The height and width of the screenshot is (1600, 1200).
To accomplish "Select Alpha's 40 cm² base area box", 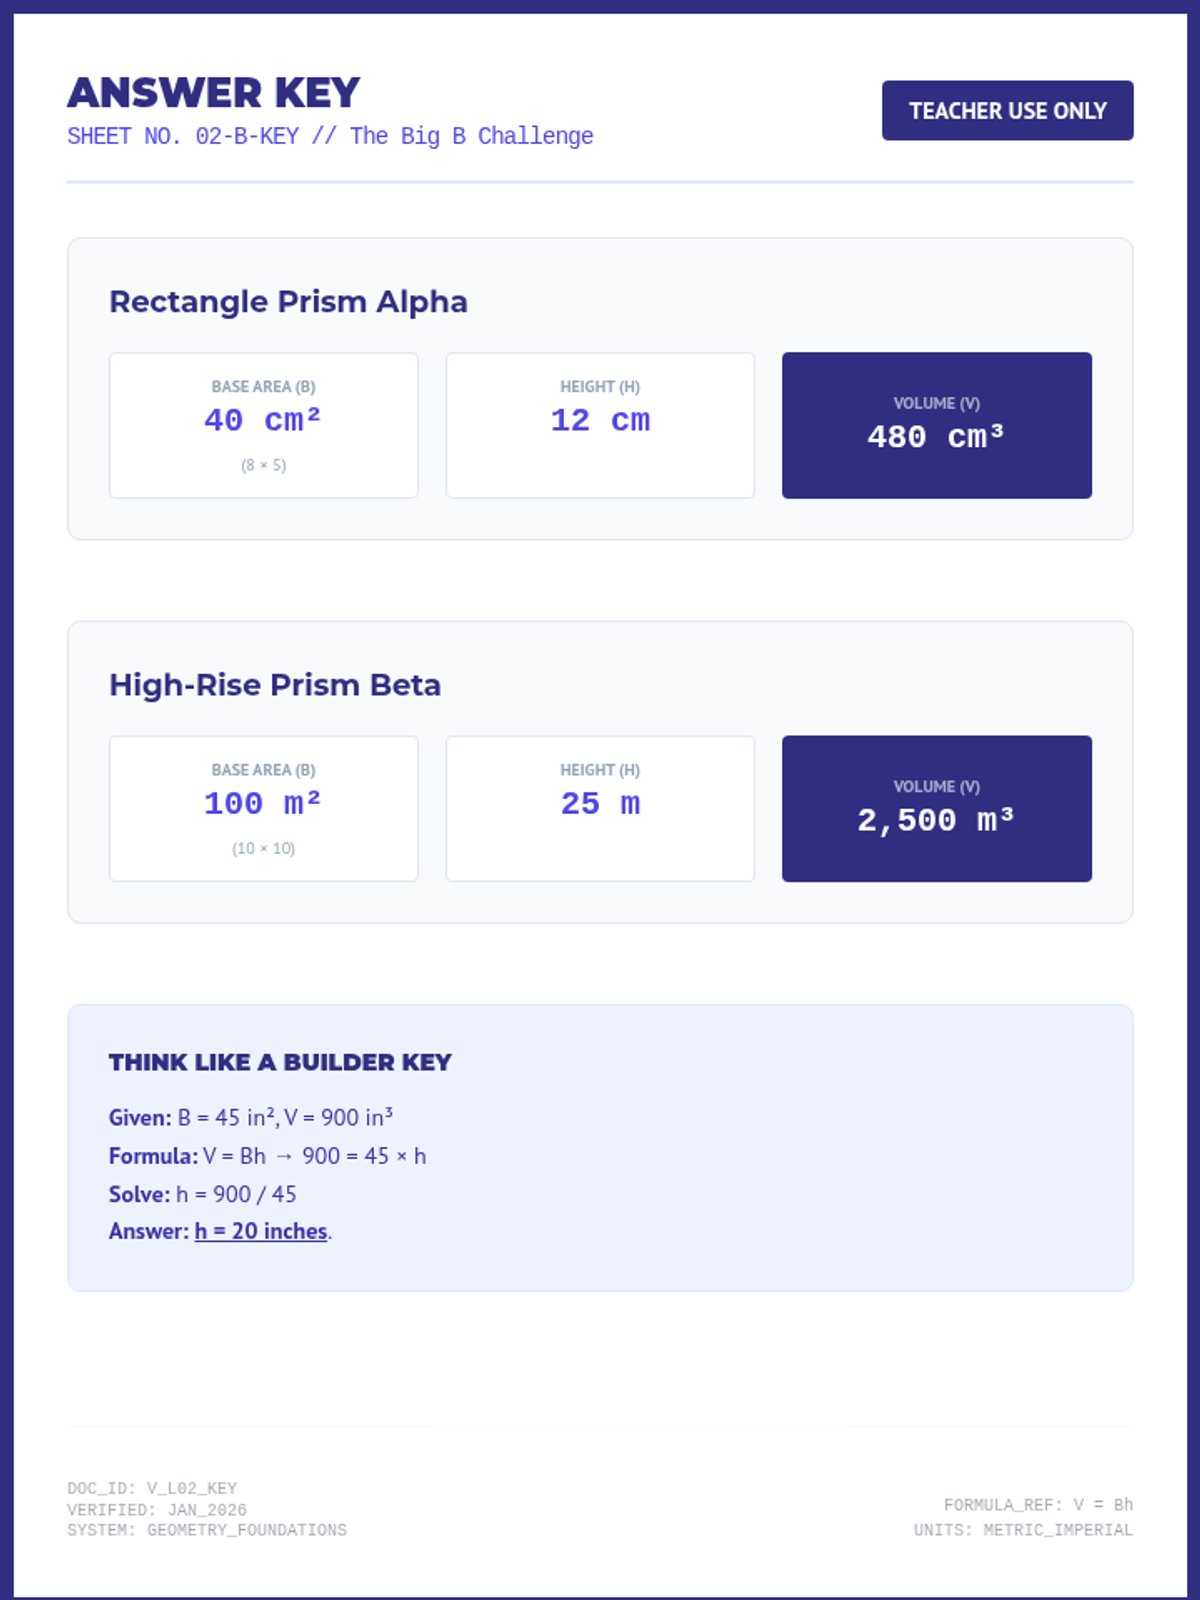I will (x=263, y=425).
